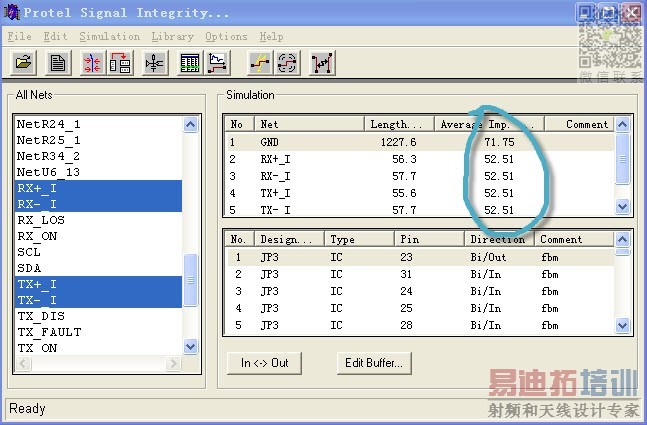Viewport: 647px width, 425px height.
Task: Click down arrow of All Nets scrollbar
Action: pyautogui.click(x=190, y=346)
